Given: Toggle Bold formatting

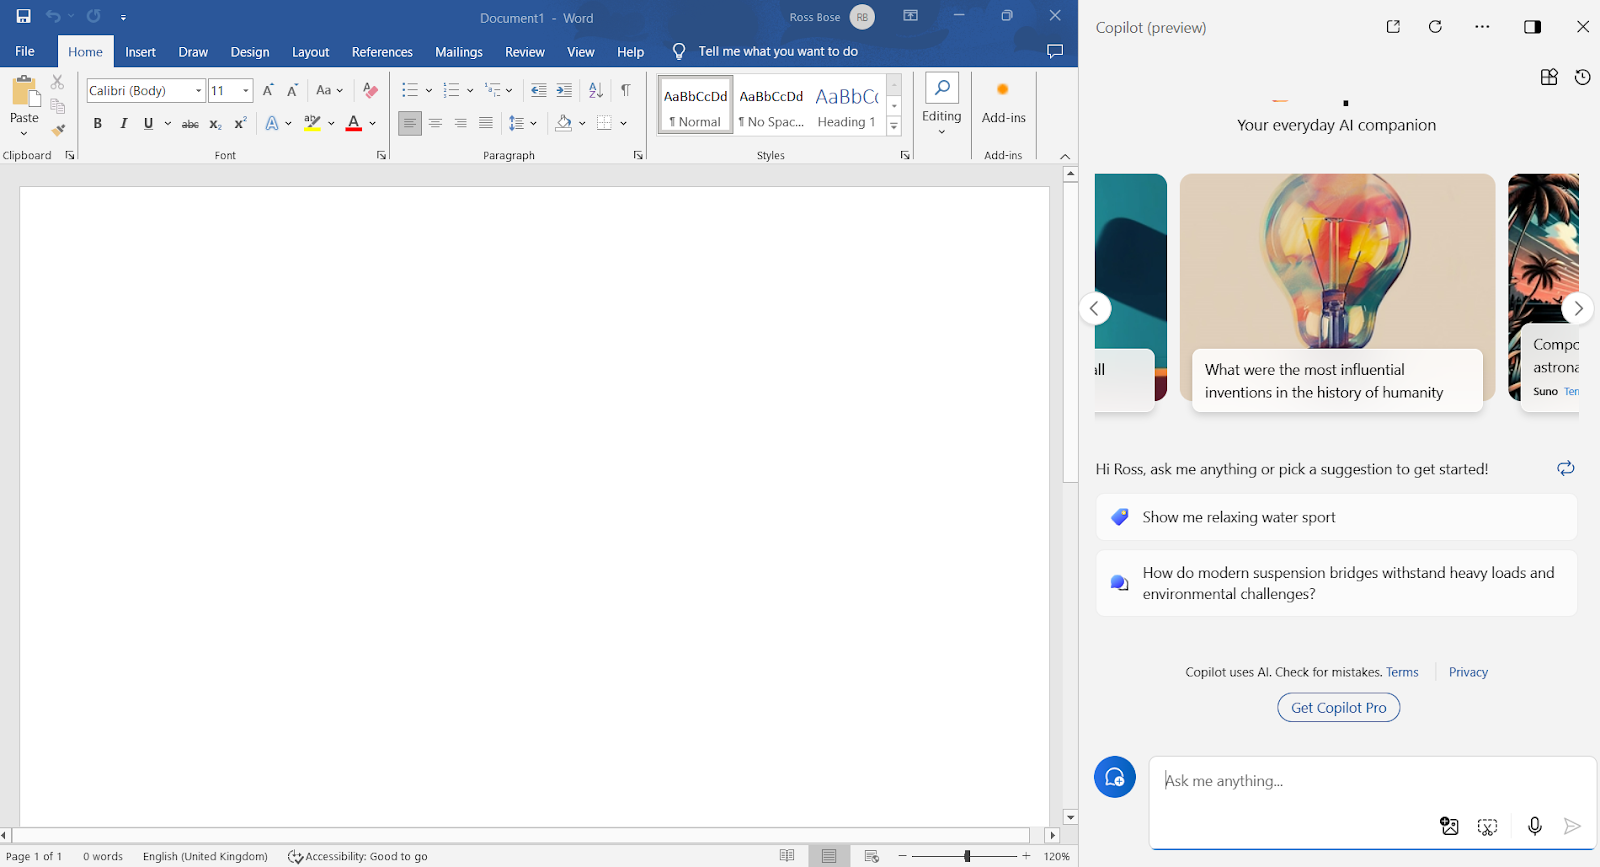Looking at the screenshot, I should 98,123.
